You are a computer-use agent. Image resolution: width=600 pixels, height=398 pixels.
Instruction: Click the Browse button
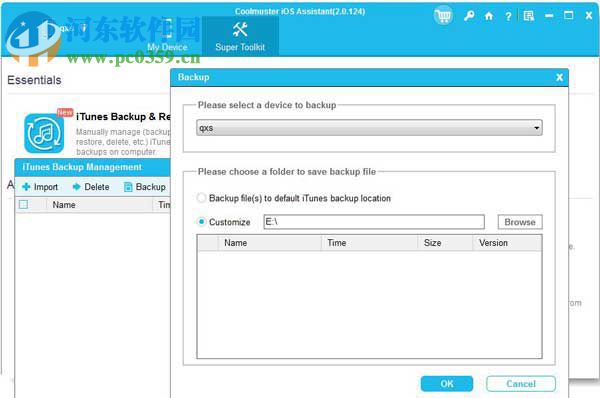520,222
